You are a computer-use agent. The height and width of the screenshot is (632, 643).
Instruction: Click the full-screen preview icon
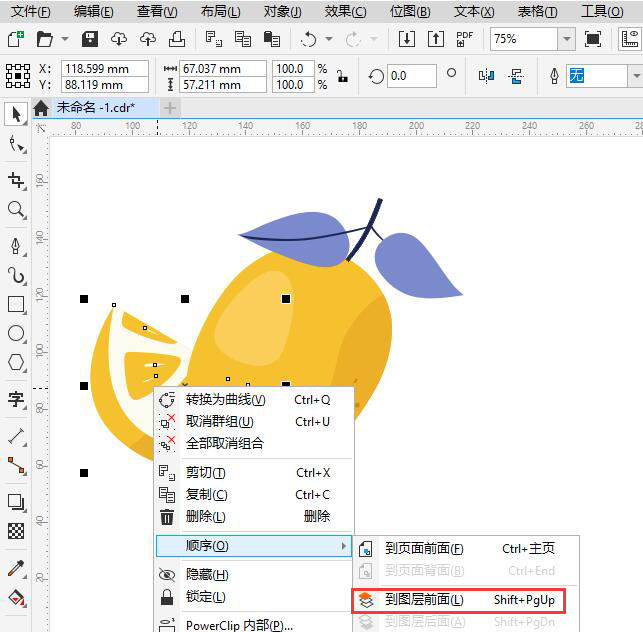[x=593, y=39]
